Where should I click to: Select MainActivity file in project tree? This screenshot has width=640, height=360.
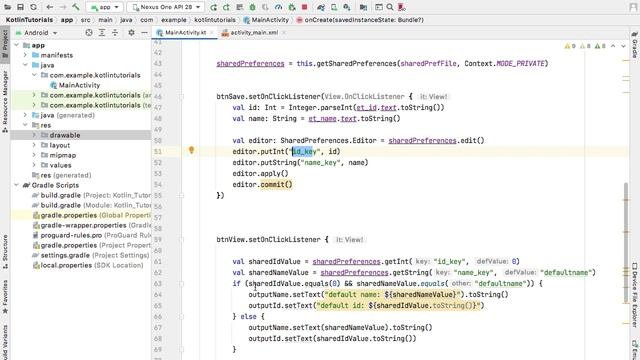point(75,85)
